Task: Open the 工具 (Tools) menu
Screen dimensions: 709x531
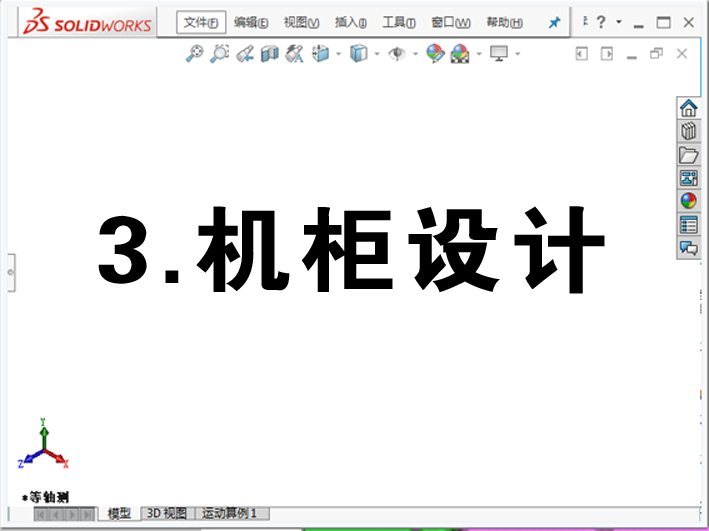Action: pyautogui.click(x=398, y=23)
